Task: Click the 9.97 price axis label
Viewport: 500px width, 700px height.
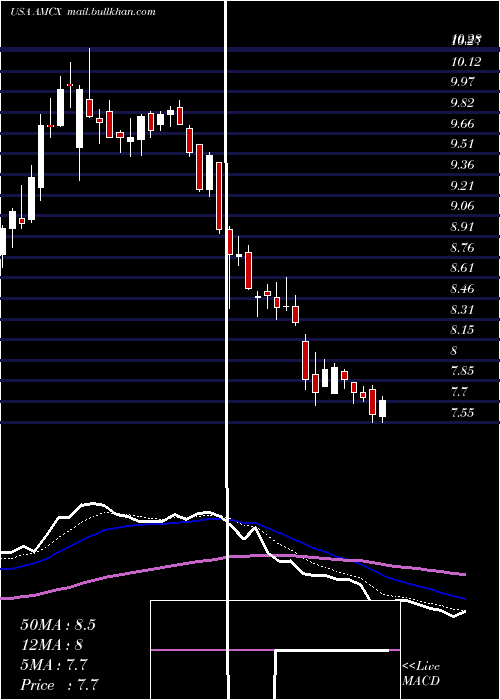Action: tap(462, 82)
